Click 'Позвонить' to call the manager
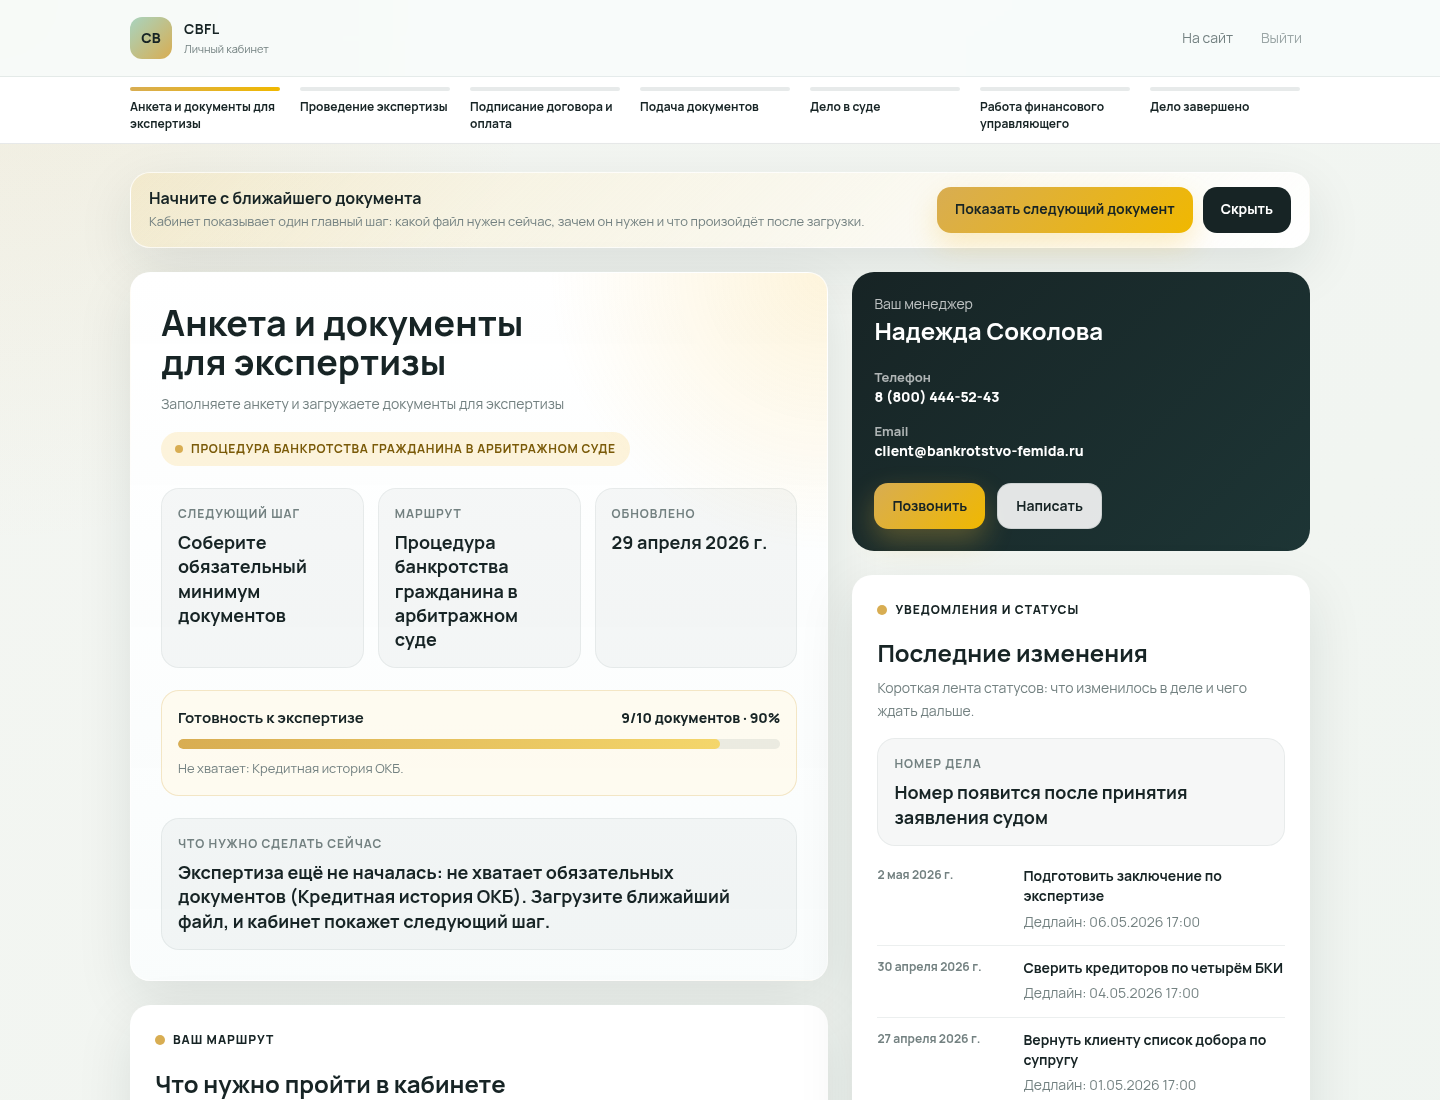The height and width of the screenshot is (1100, 1440). point(929,506)
